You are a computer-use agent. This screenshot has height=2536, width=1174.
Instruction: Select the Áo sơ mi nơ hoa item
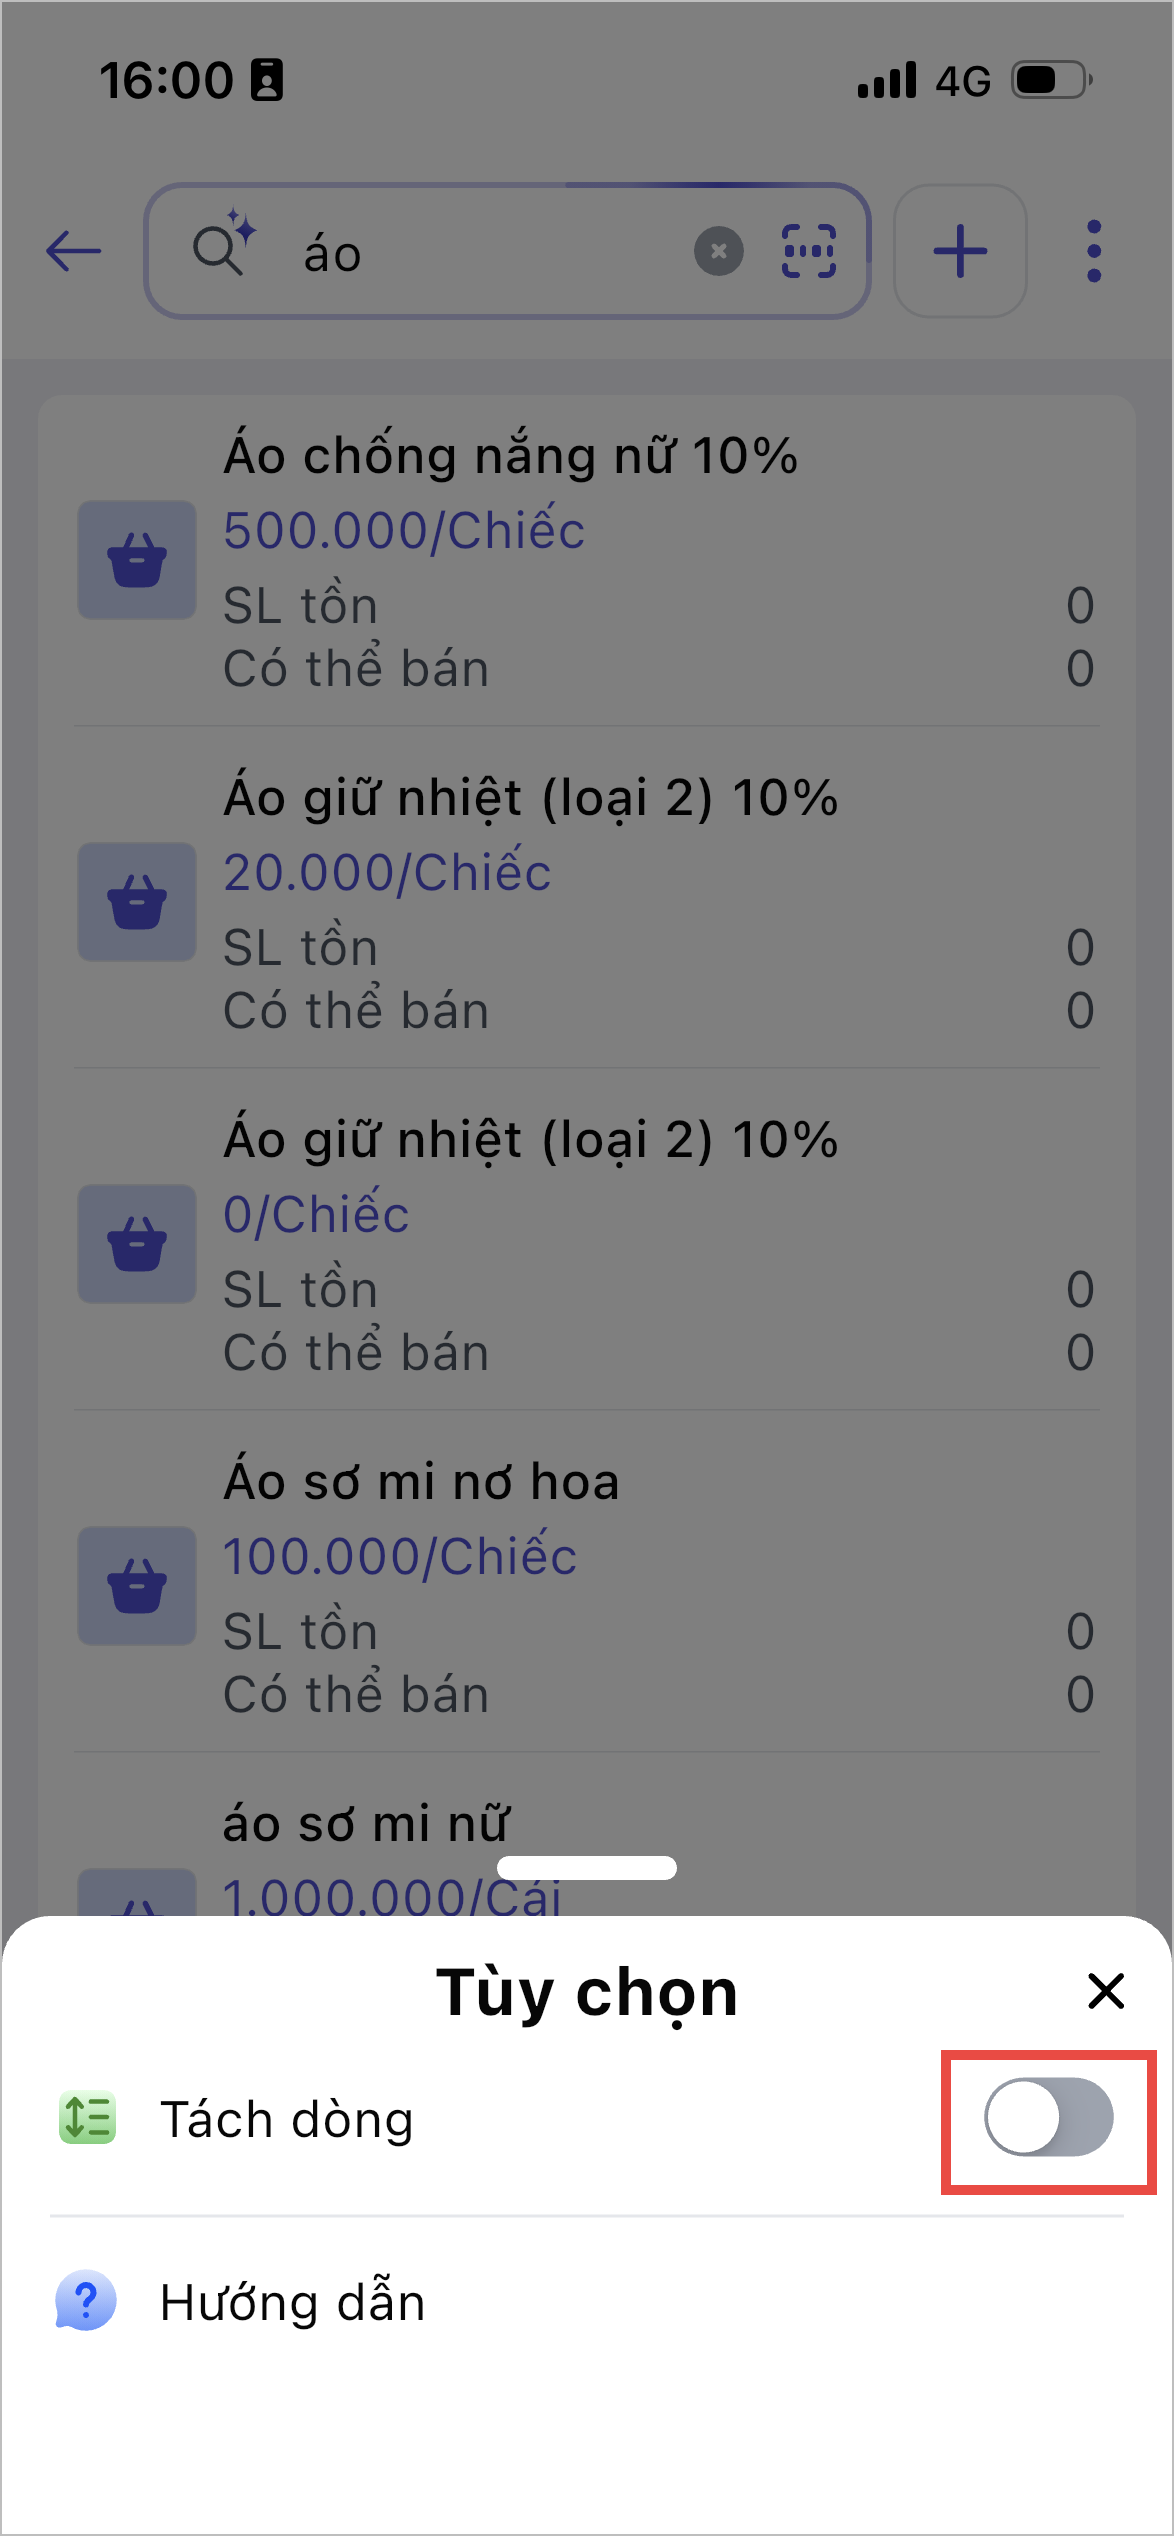421,1482
